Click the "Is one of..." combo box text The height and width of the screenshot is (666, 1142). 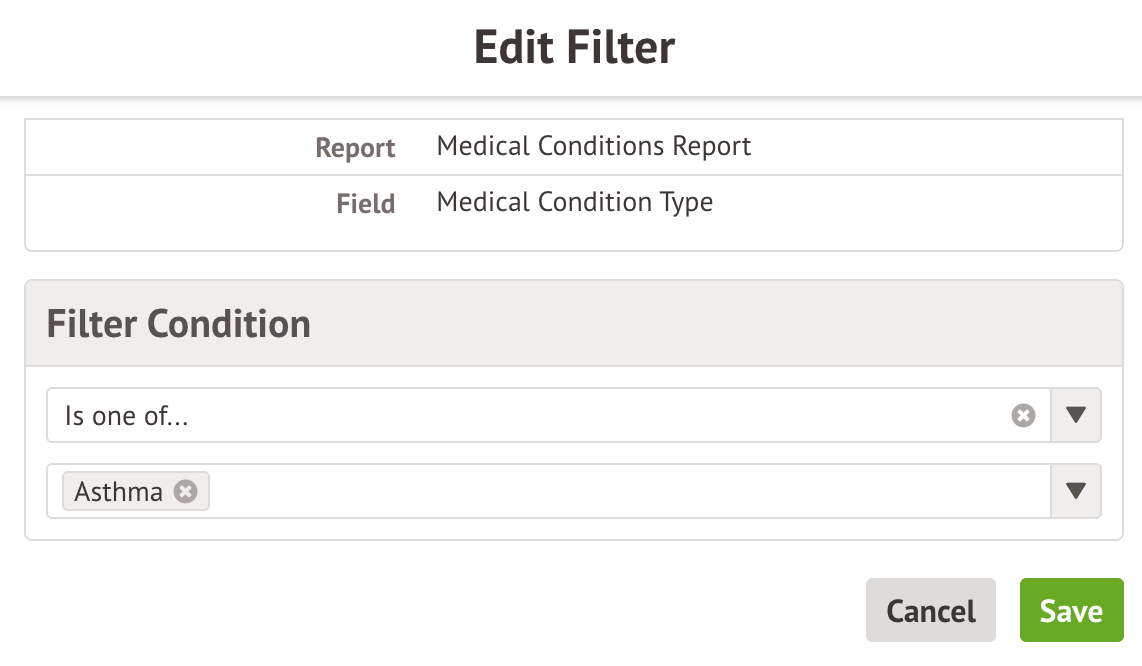click(127, 416)
